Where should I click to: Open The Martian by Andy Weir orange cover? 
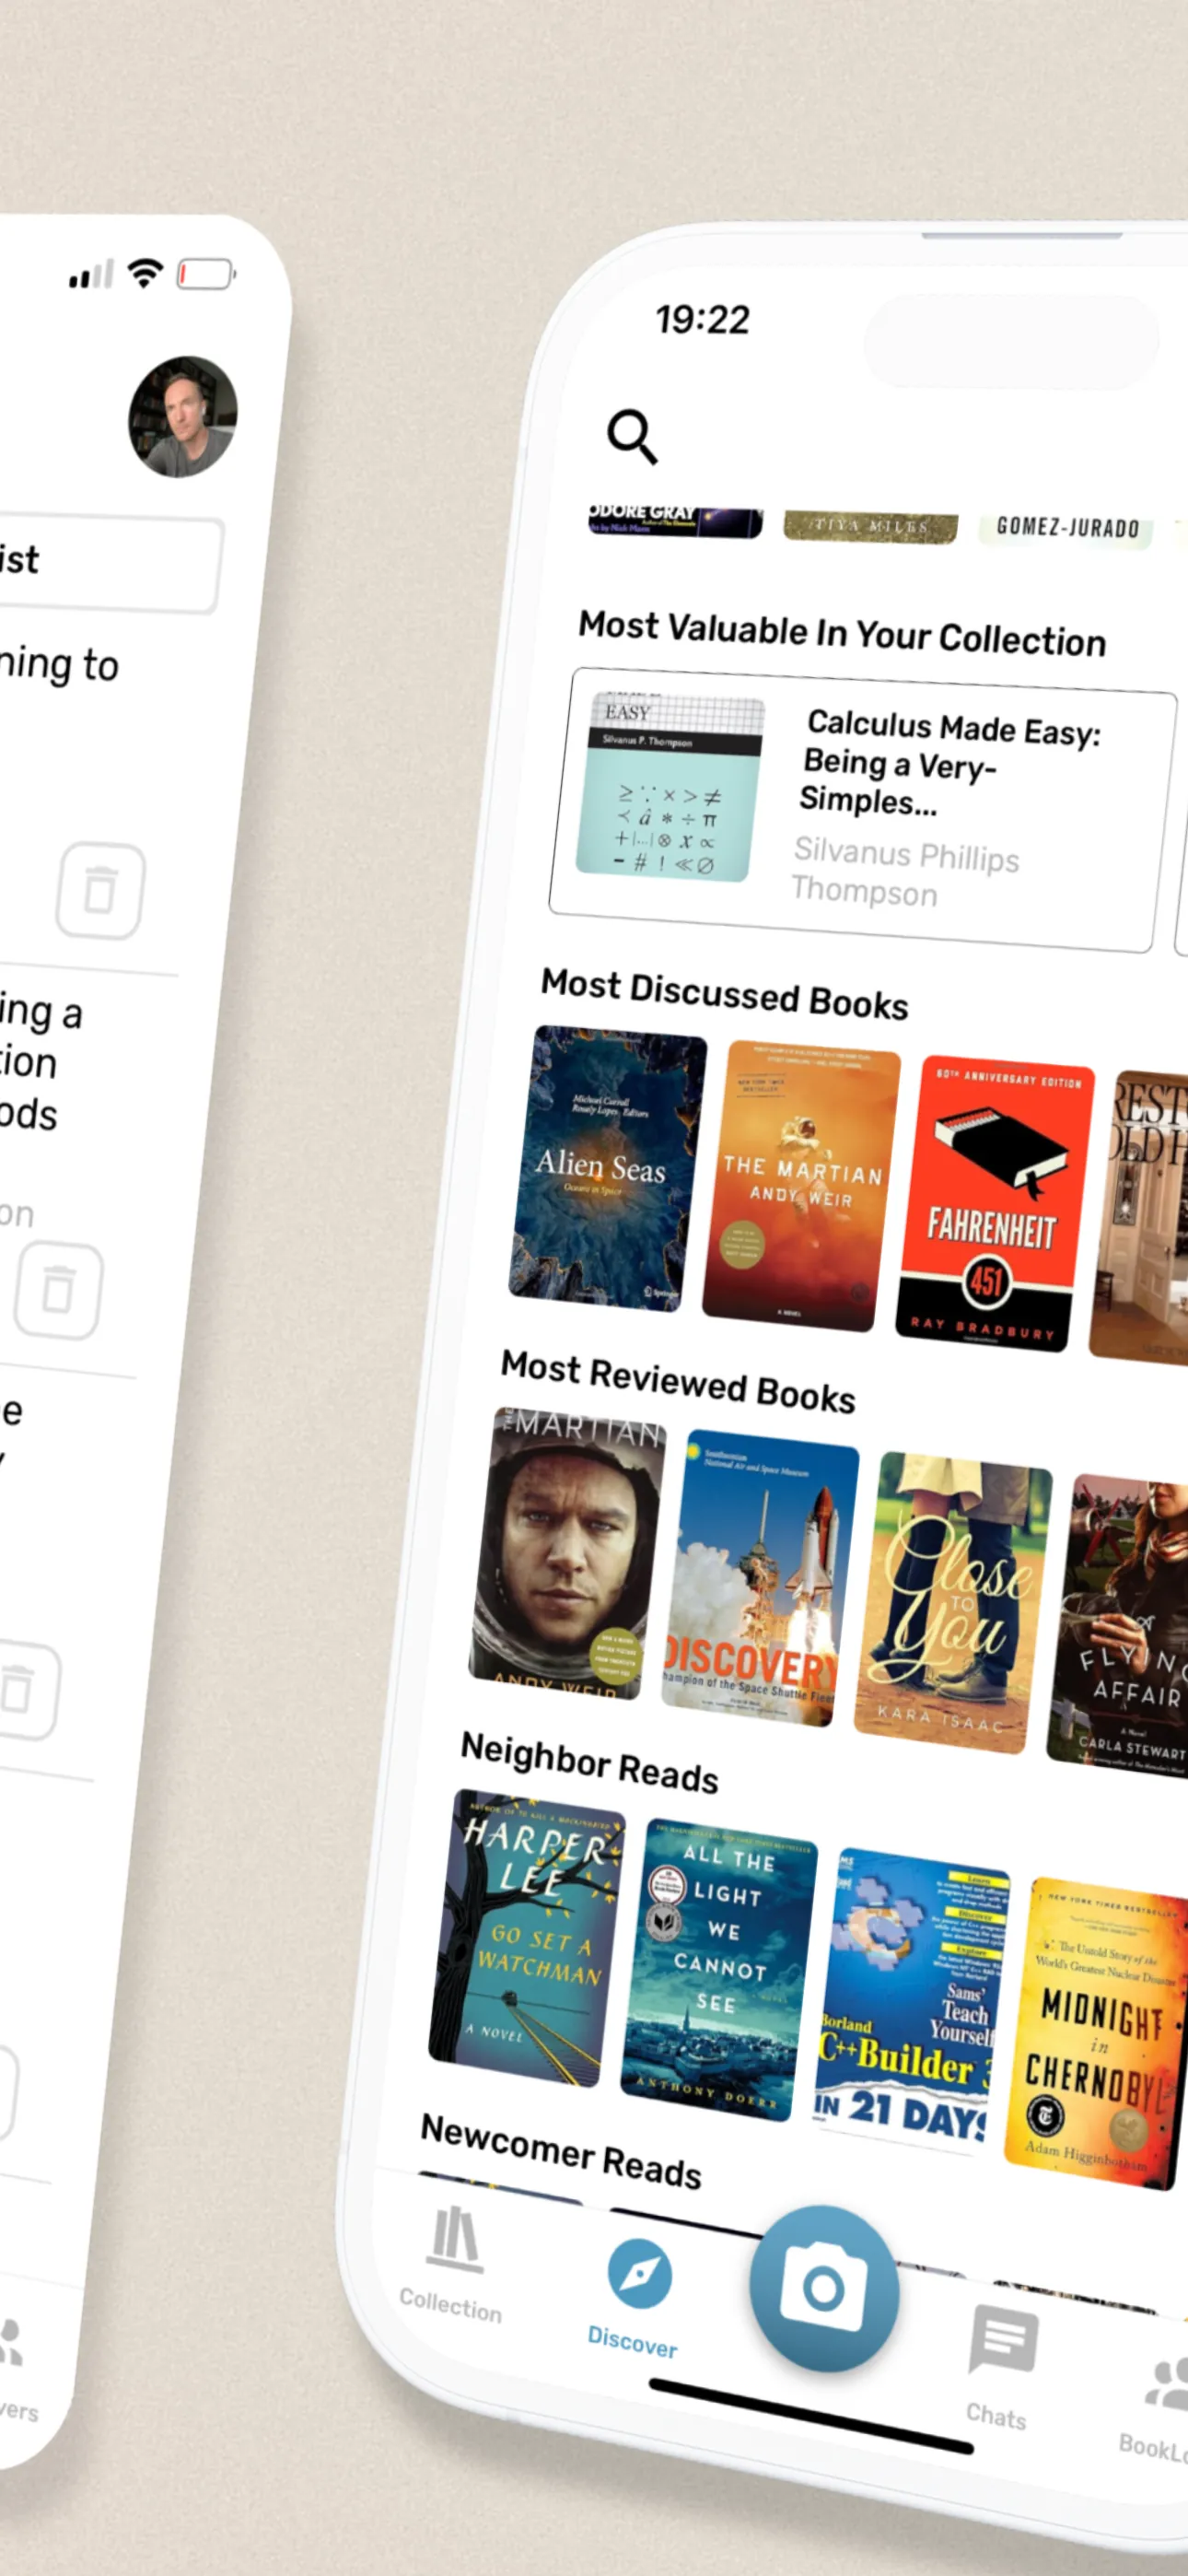[800, 1187]
